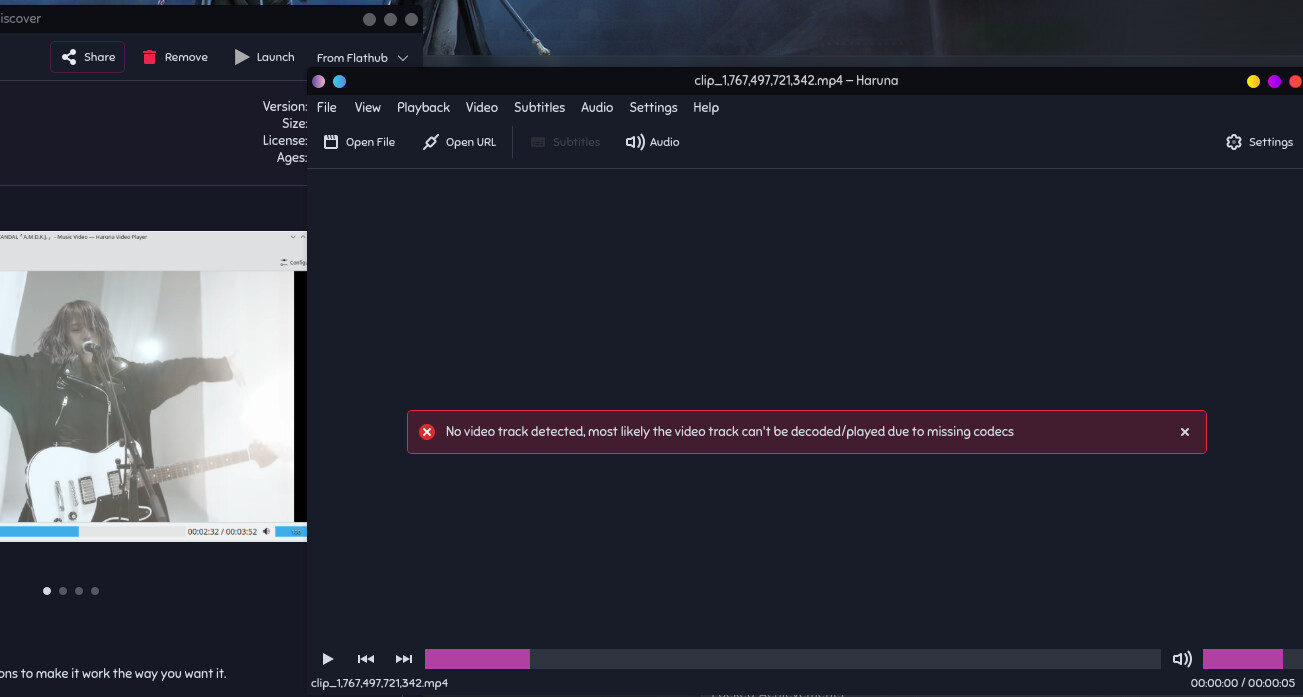Screen dimensions: 1303x697
Task: Expand the From Flathub source dropdown
Action: (x=362, y=58)
